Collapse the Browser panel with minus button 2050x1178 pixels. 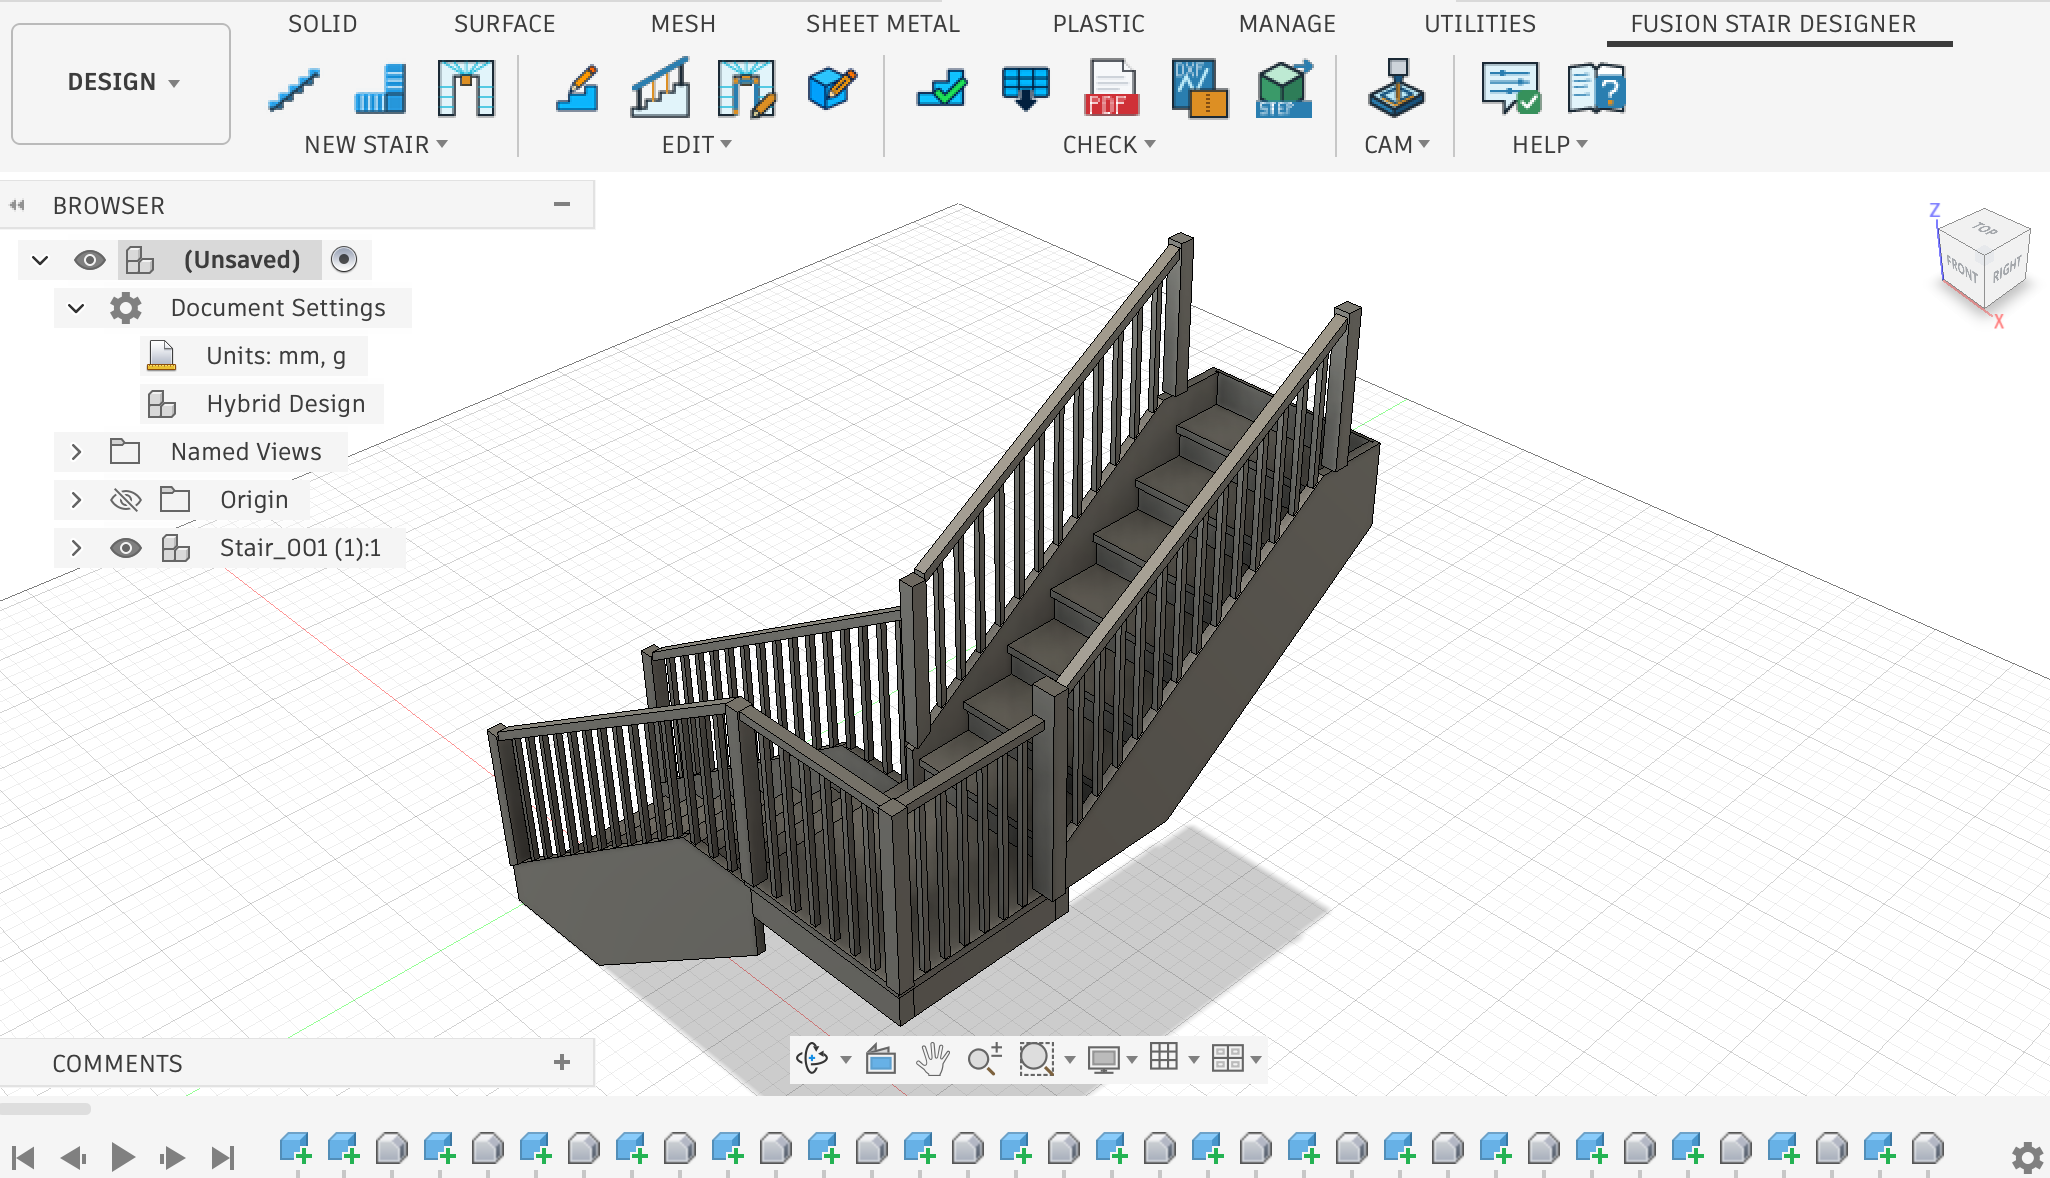pyautogui.click(x=562, y=205)
